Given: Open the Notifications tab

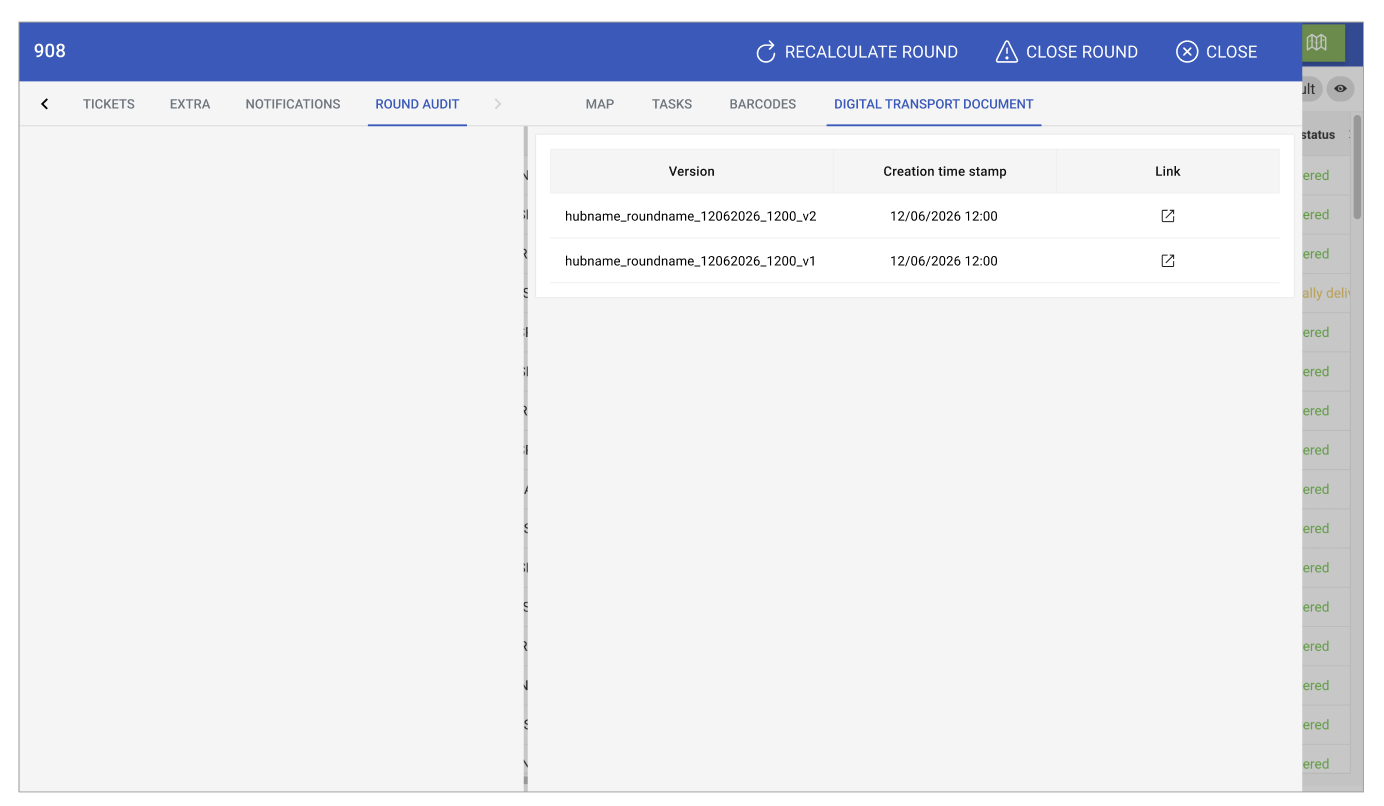Looking at the screenshot, I should (x=293, y=104).
